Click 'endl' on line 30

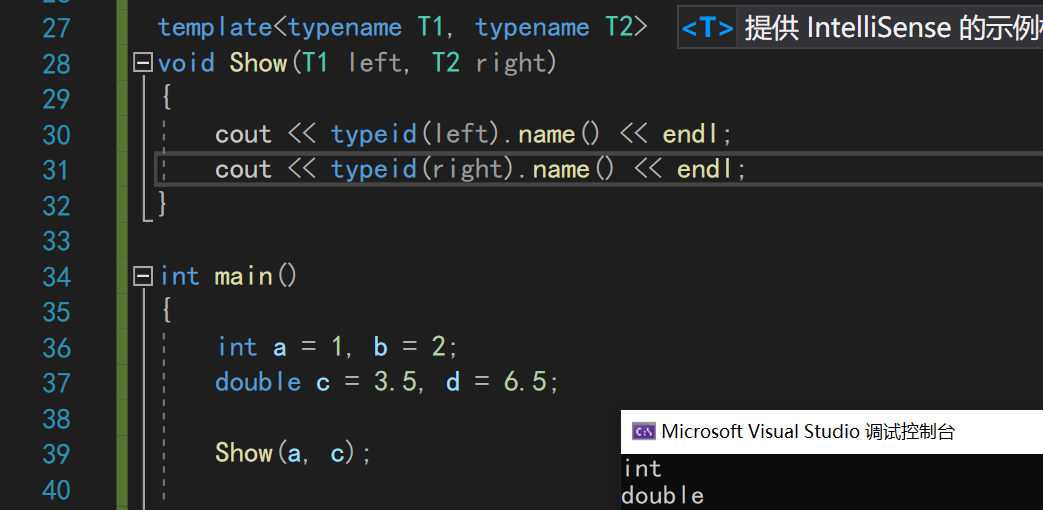coord(690,134)
